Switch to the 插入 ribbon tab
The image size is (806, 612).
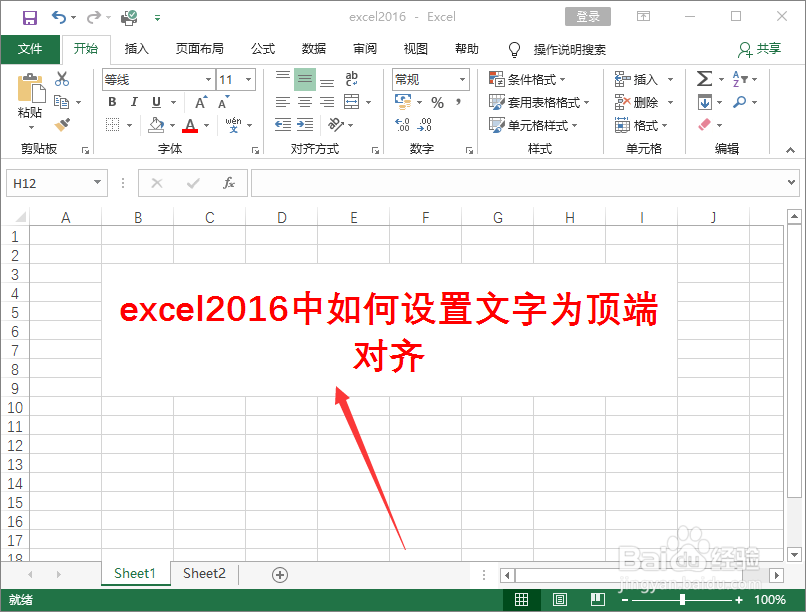coord(136,49)
